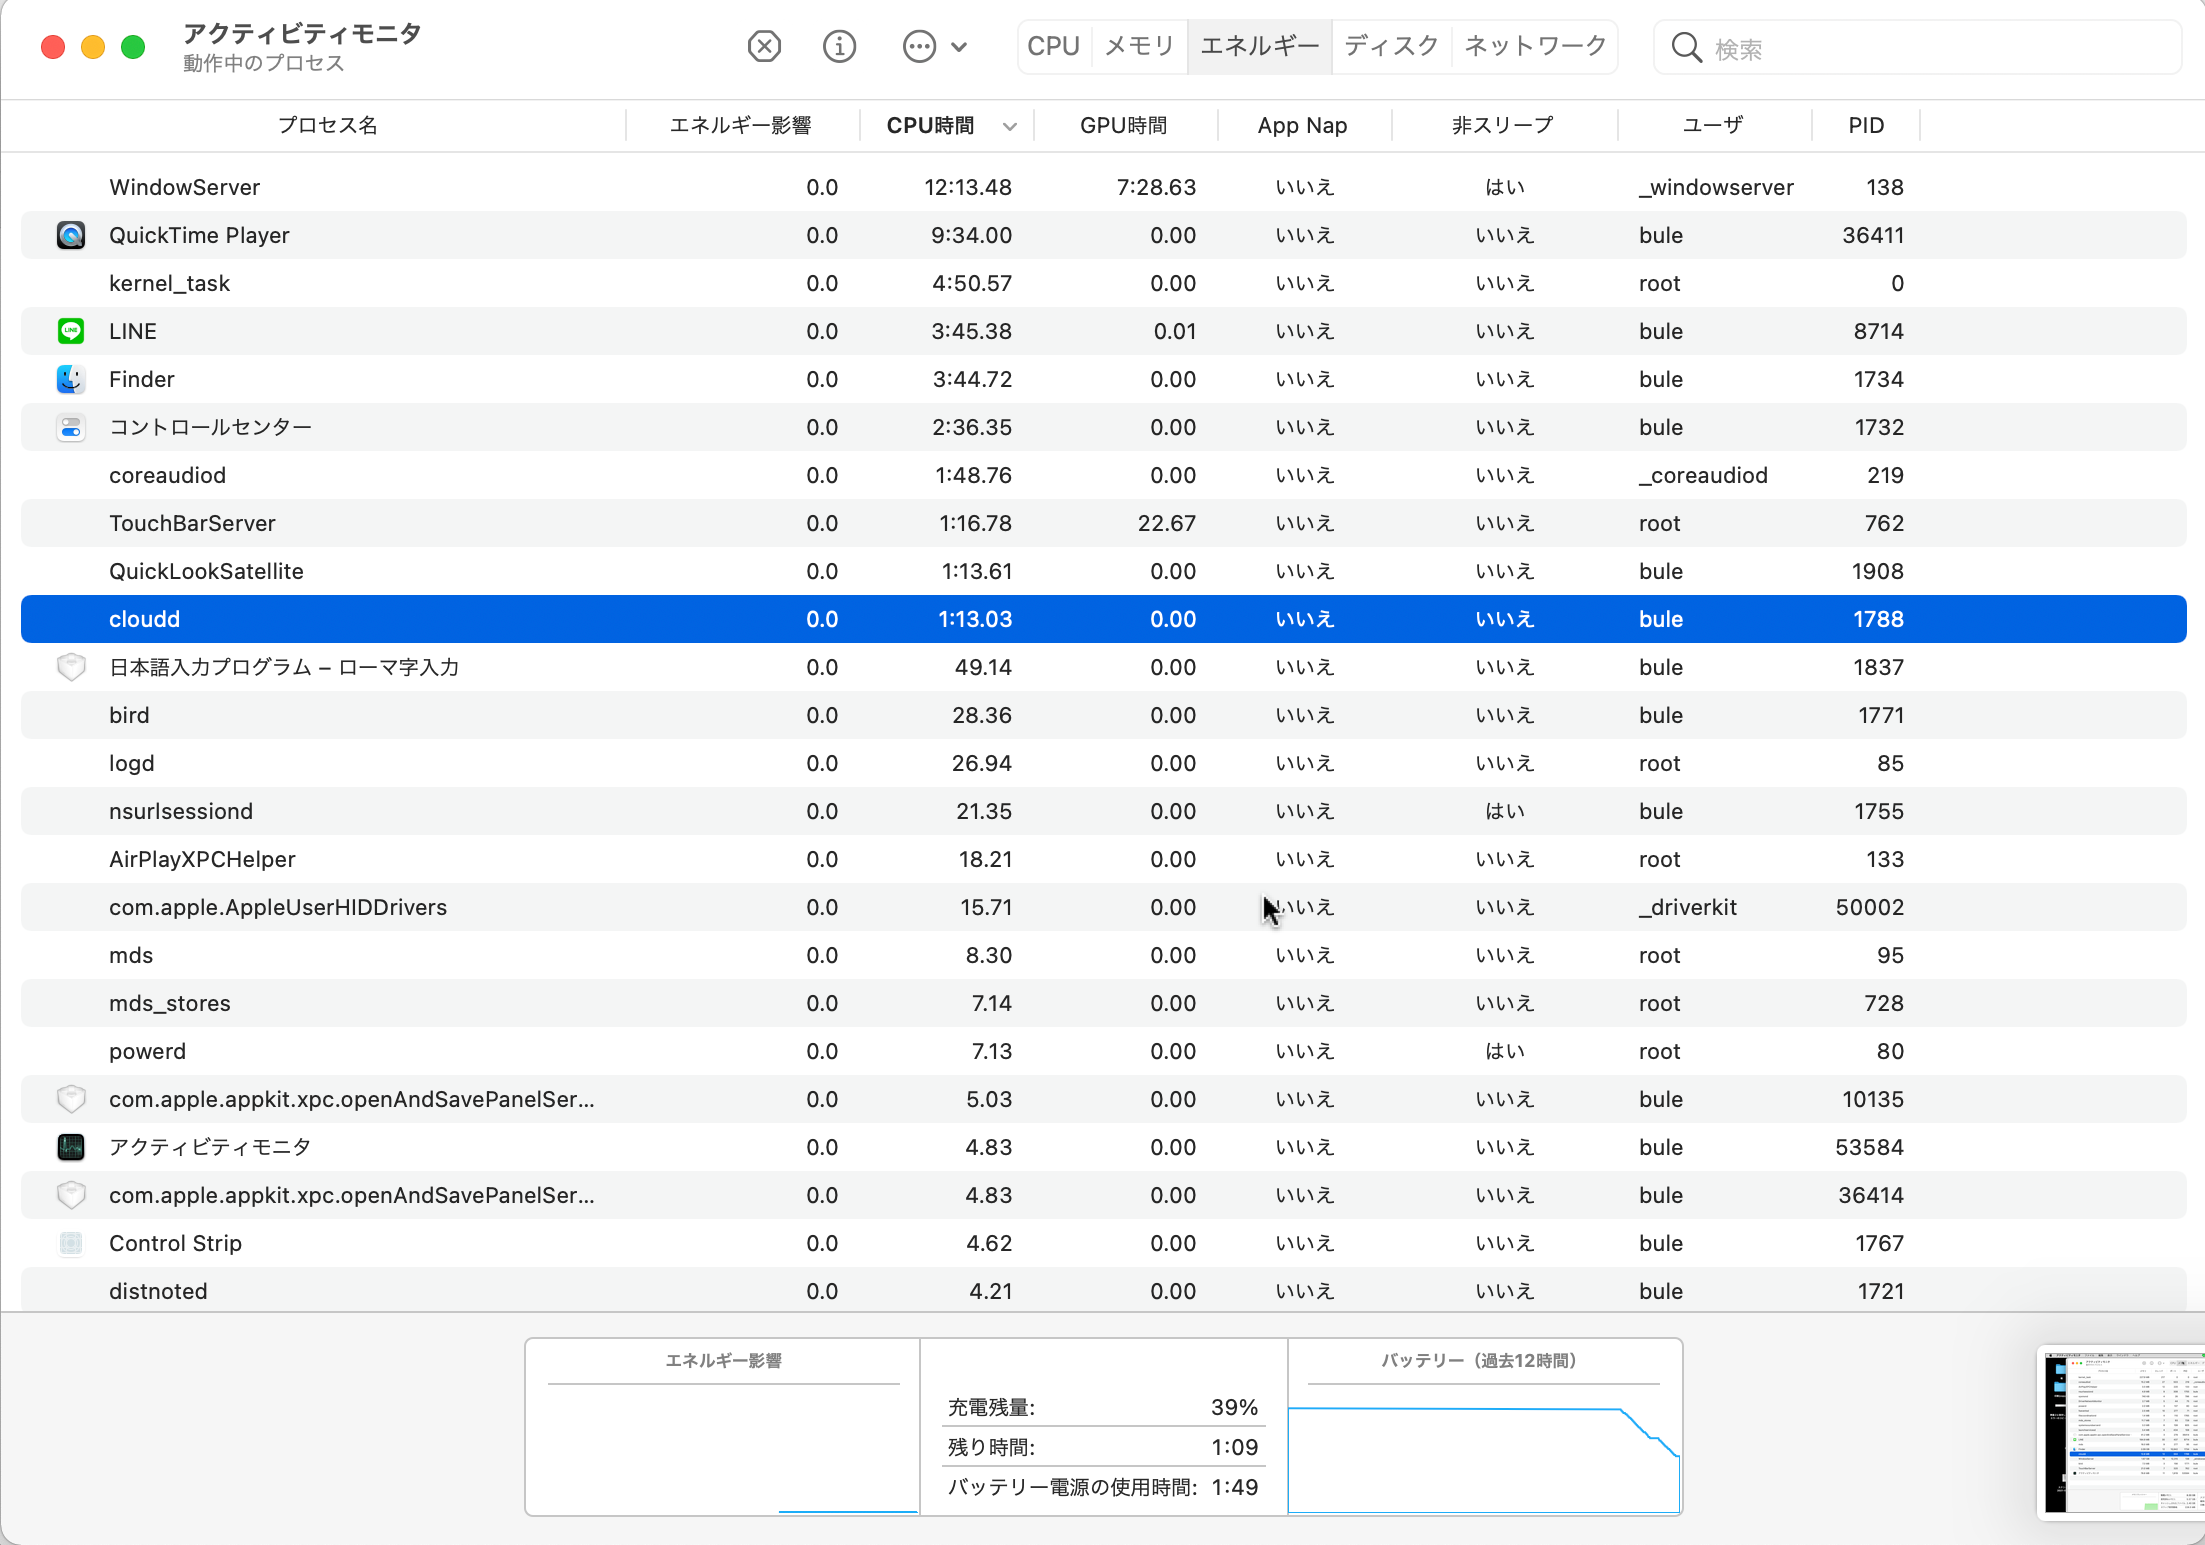This screenshot has width=2205, height=1545.
Task: Switch to the メモリ tab
Action: click(1139, 46)
